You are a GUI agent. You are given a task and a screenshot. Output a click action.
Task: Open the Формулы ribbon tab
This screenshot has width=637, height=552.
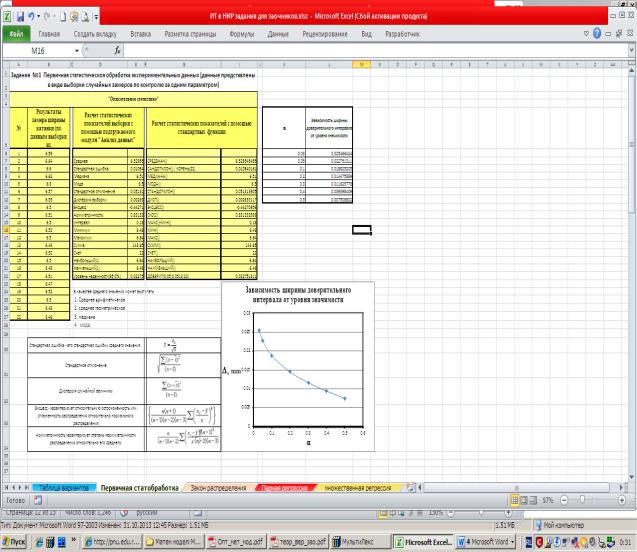pos(242,33)
